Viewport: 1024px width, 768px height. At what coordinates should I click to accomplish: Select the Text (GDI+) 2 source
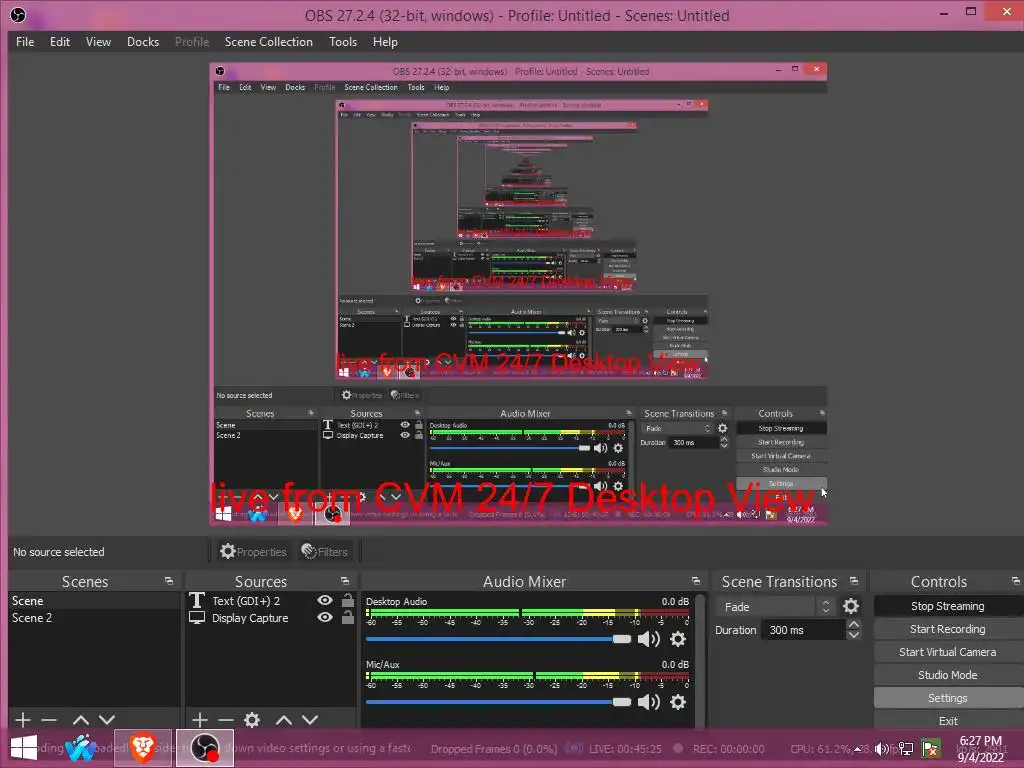point(246,601)
